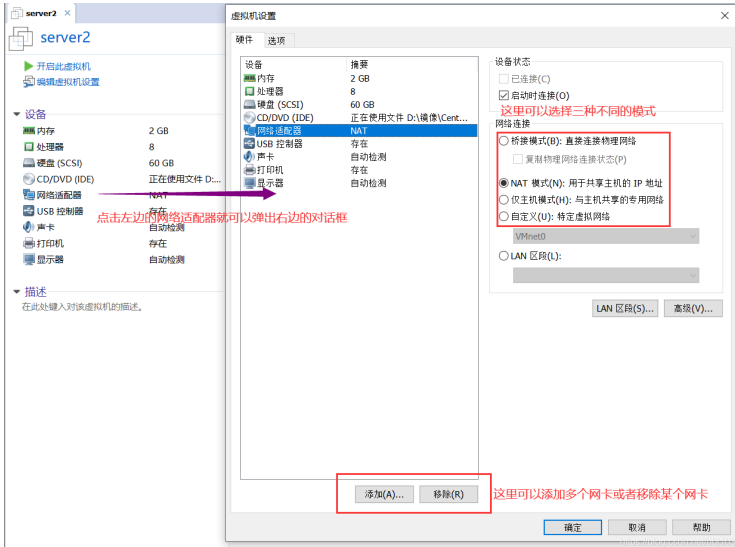The height and width of the screenshot is (547, 735).
Task: Select network adapter icon in dialog list
Action: [249, 130]
